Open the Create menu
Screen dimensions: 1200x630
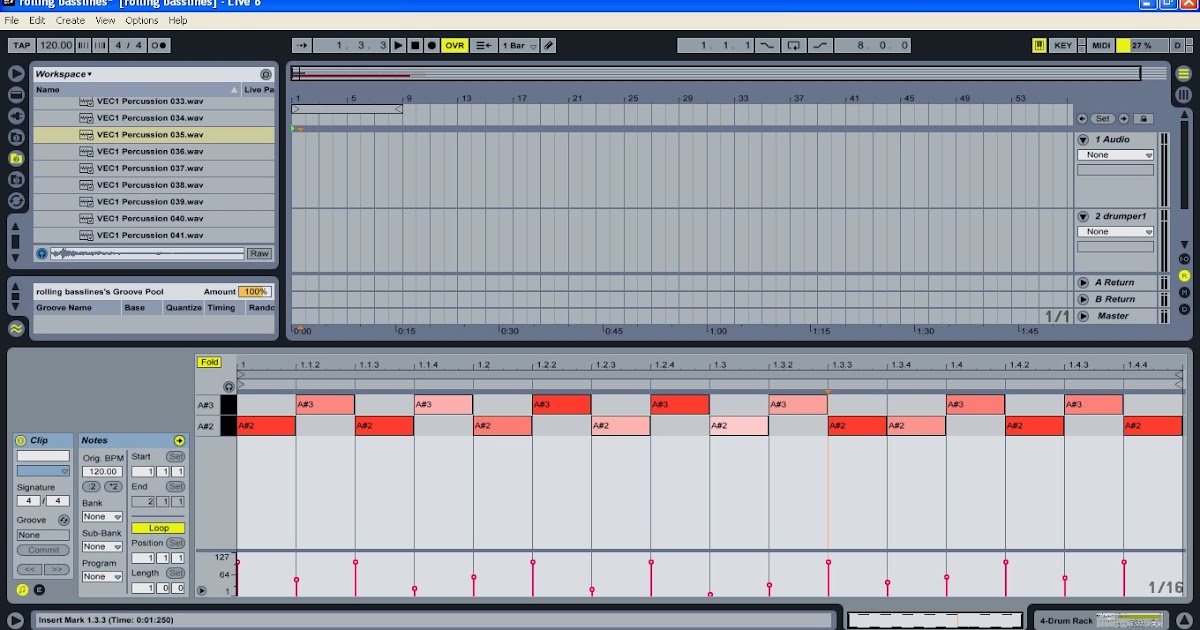pyautogui.click(x=70, y=19)
